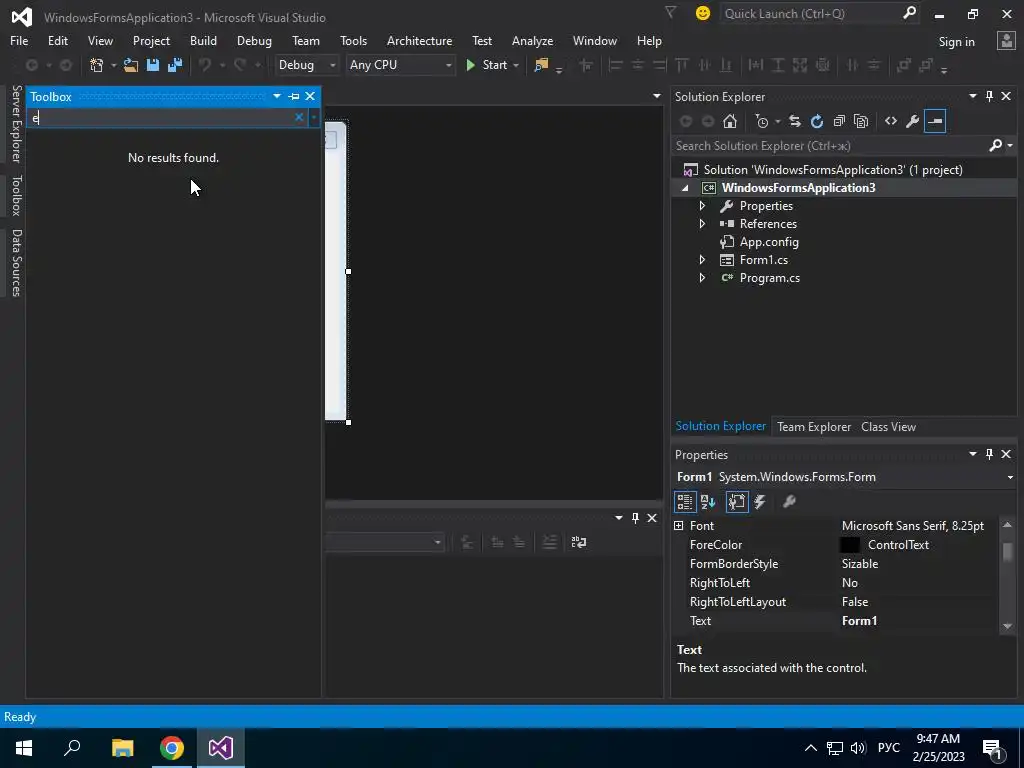Screen dimensions: 1024x768
Task: Click the ForeColor black color swatch
Action: click(x=850, y=545)
